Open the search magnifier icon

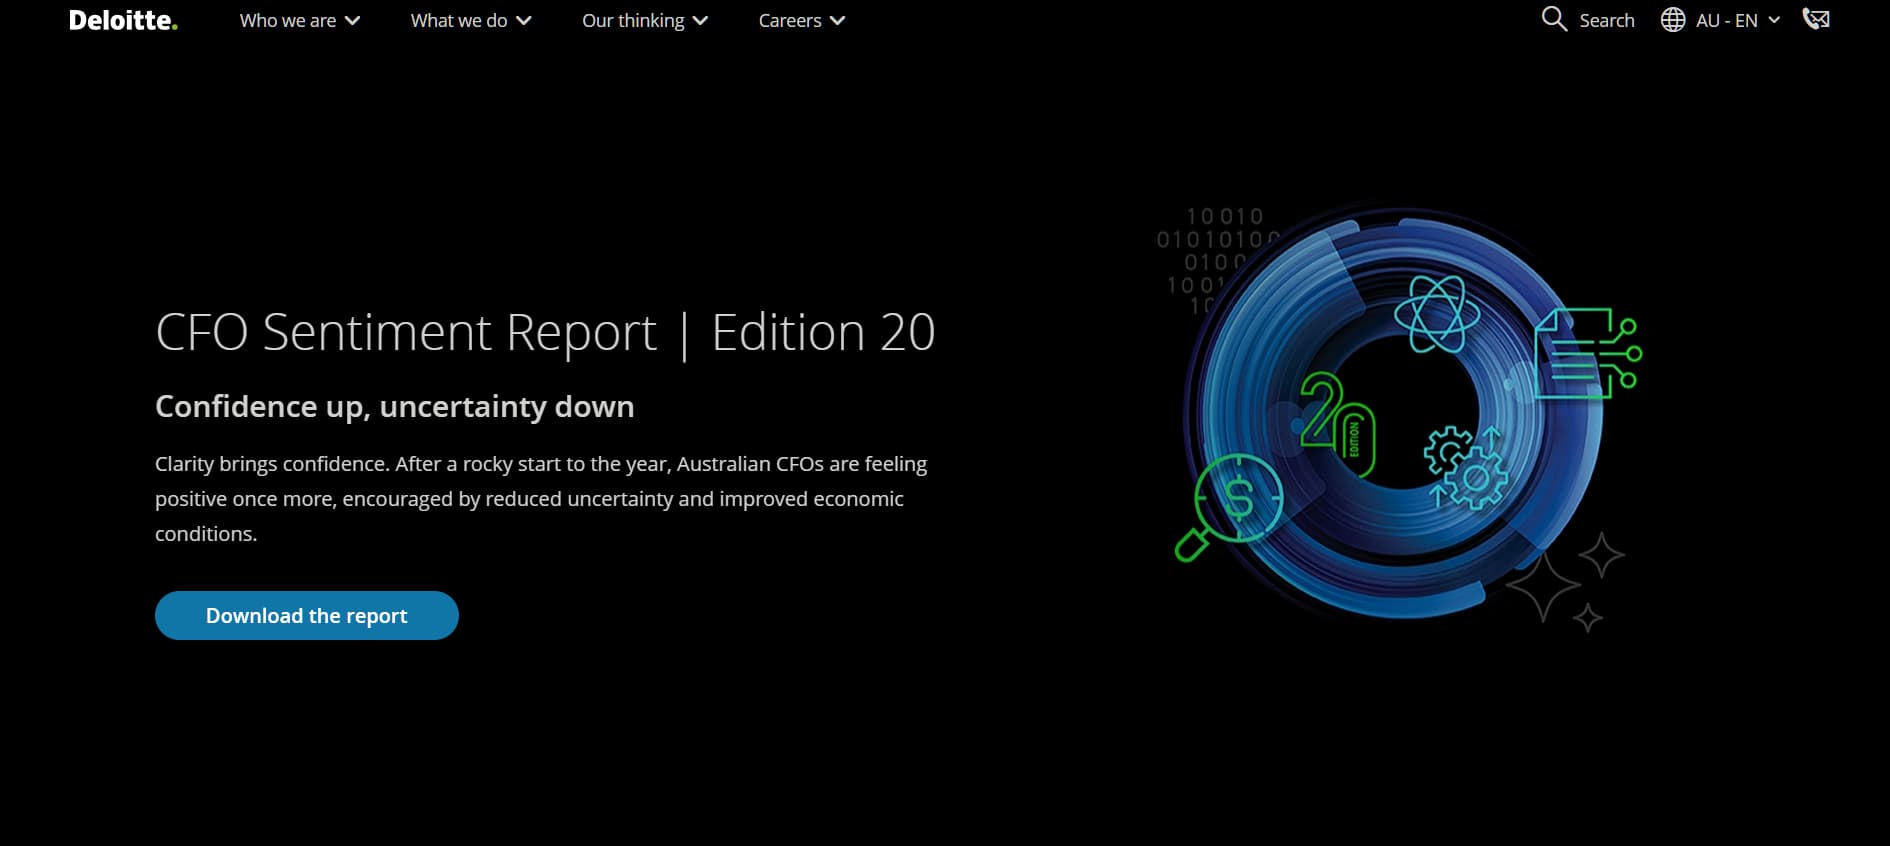pyautogui.click(x=1554, y=19)
